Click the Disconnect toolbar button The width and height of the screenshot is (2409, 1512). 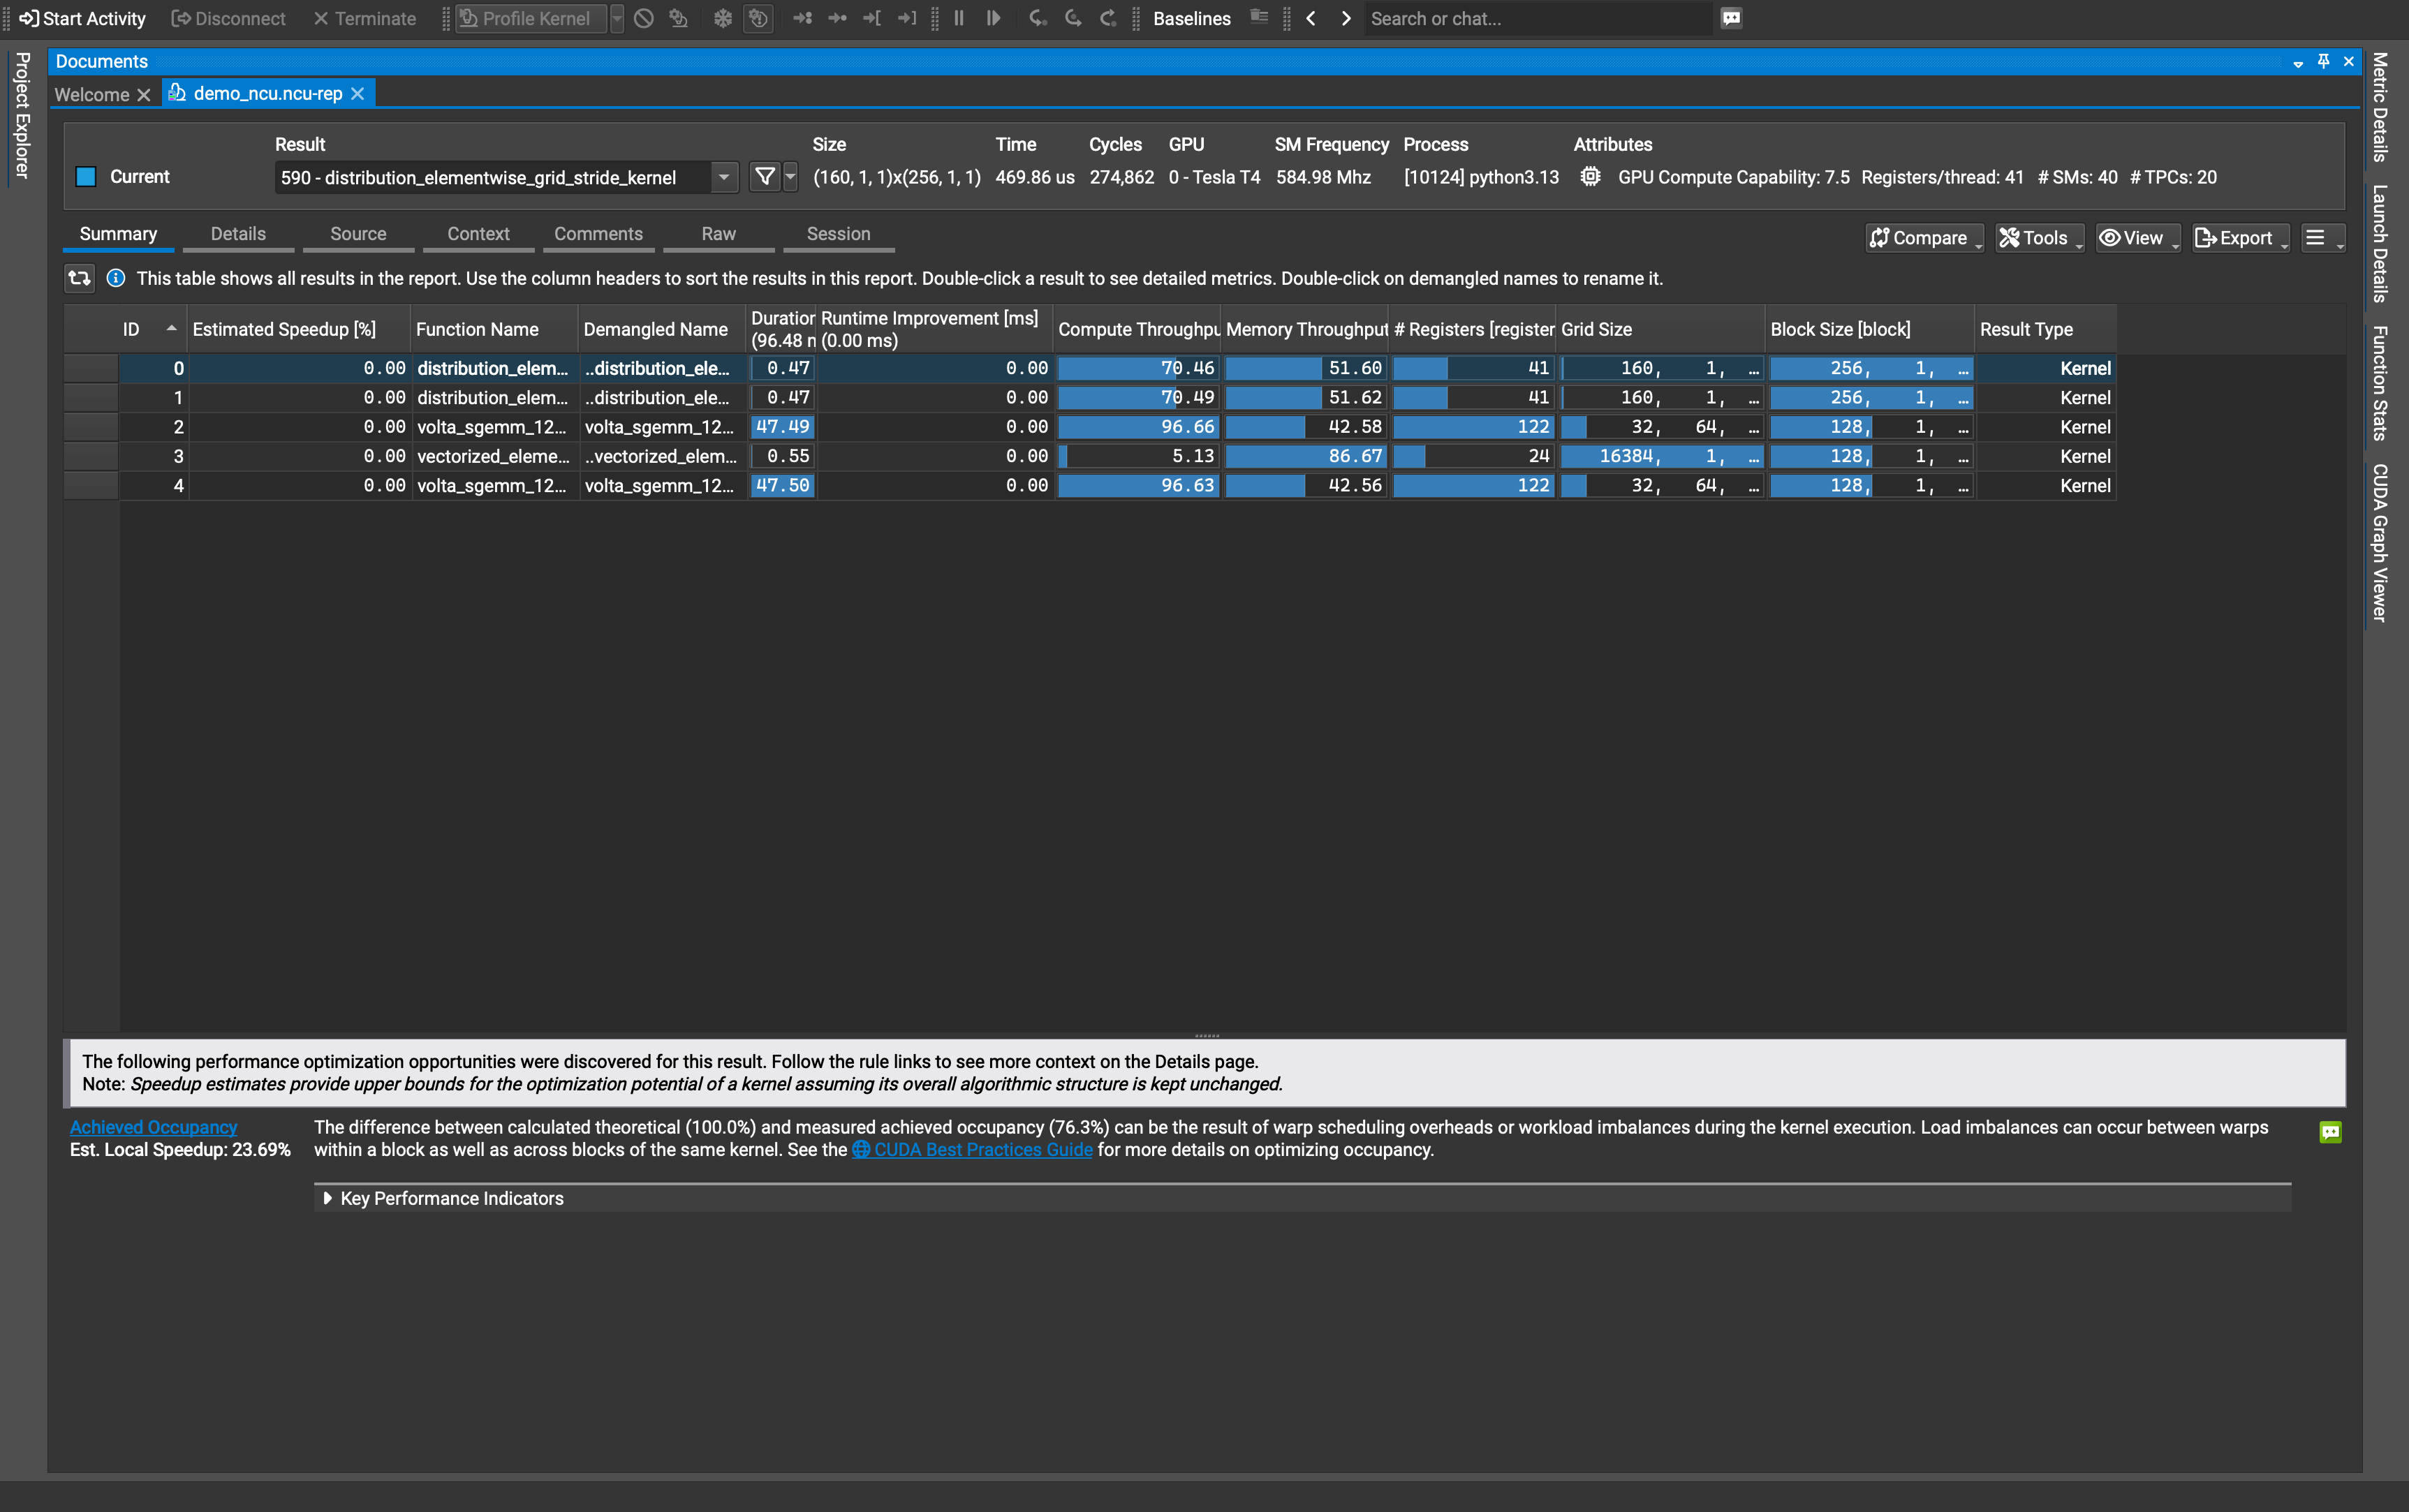coord(228,18)
